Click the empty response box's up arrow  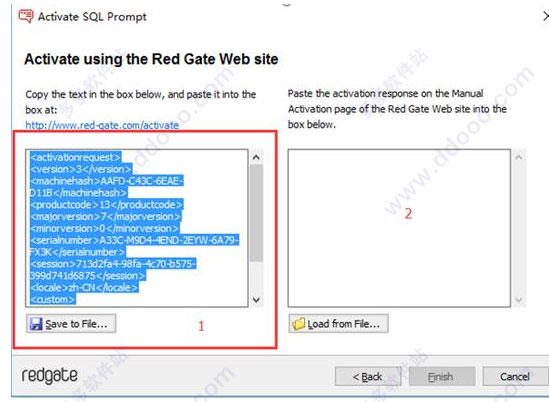pos(519,157)
